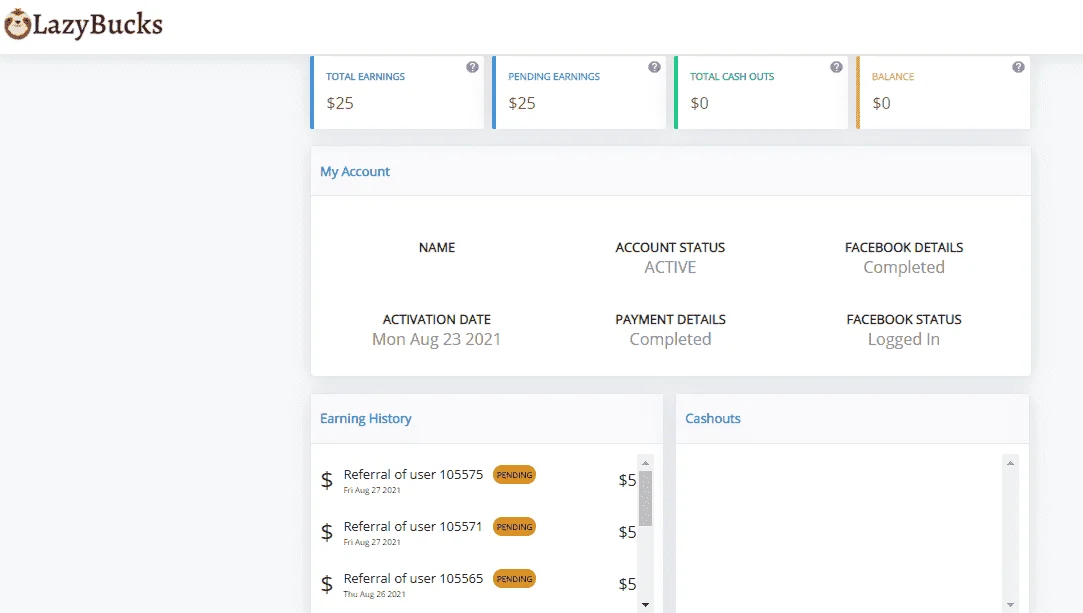Click activation date Mon Aug 23 2021
The image size is (1083, 613).
pos(437,339)
